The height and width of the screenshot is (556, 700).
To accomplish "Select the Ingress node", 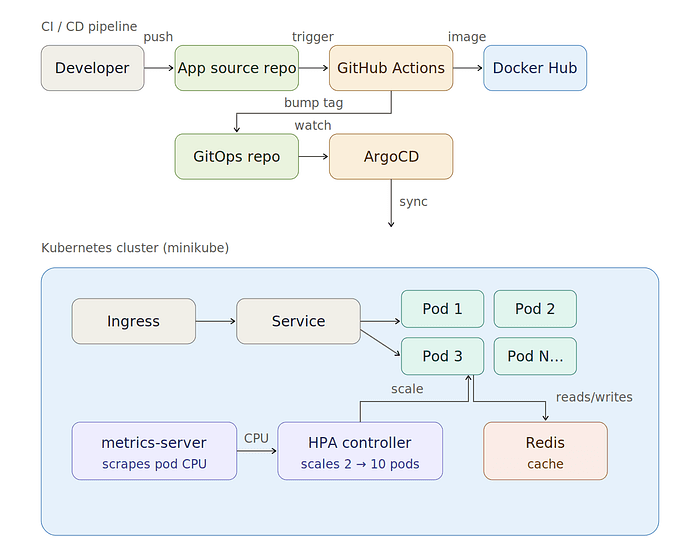I will [x=133, y=321].
